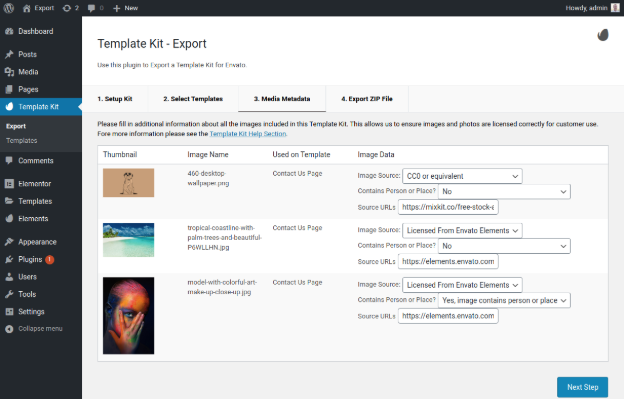
Task: Open Image Source dropdown for model makeup image
Action: click(x=462, y=285)
